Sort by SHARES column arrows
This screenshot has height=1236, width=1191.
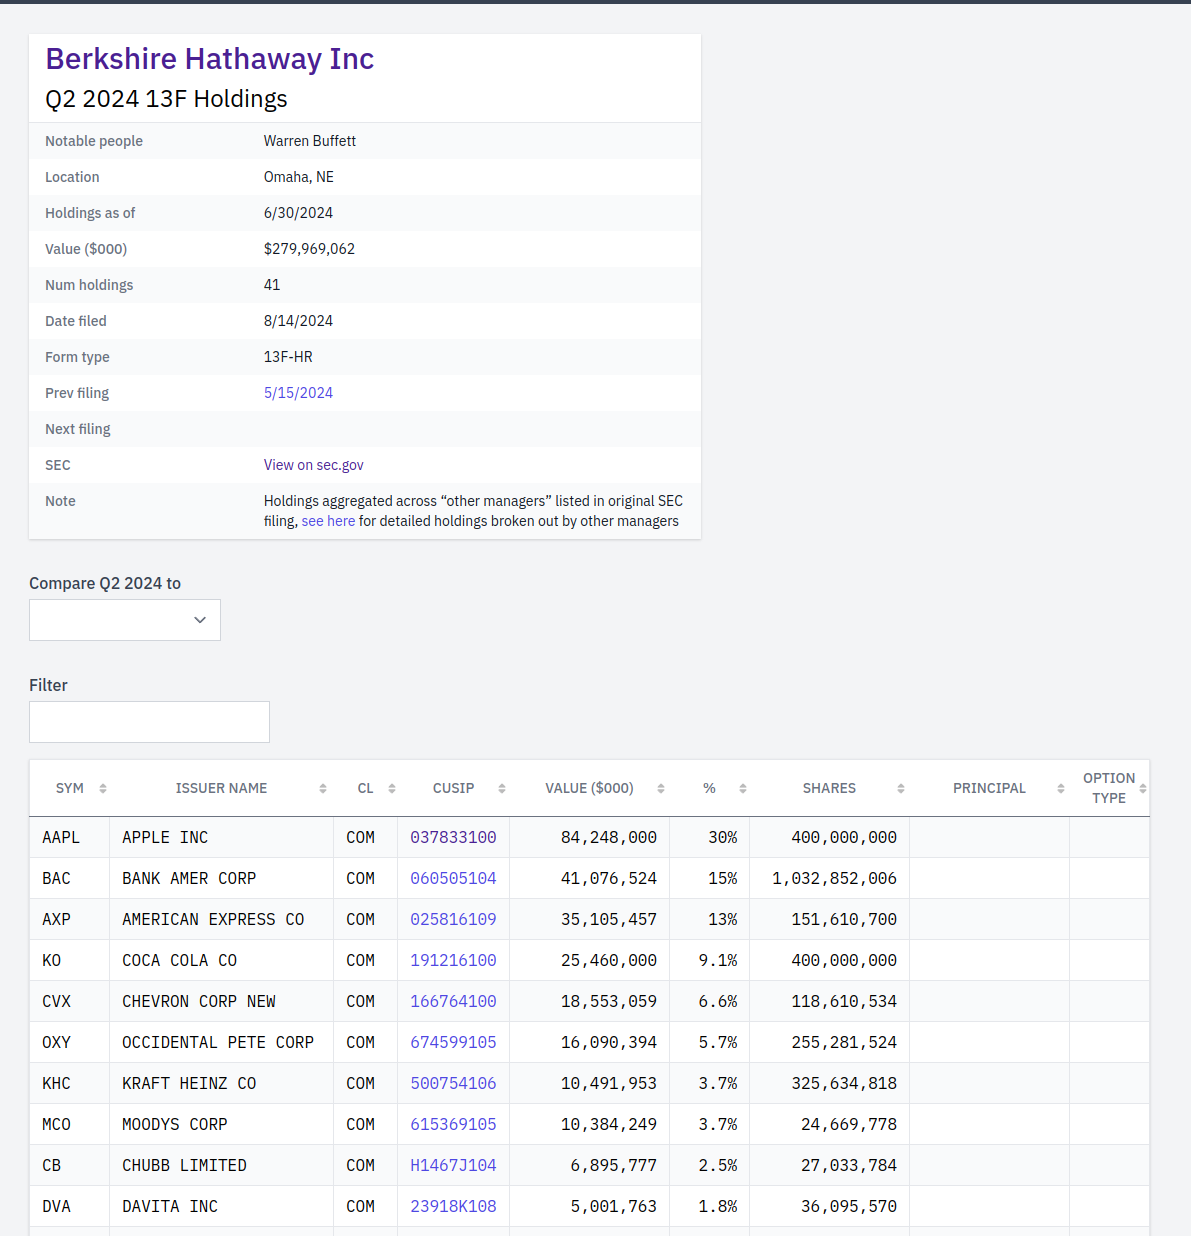[901, 789]
